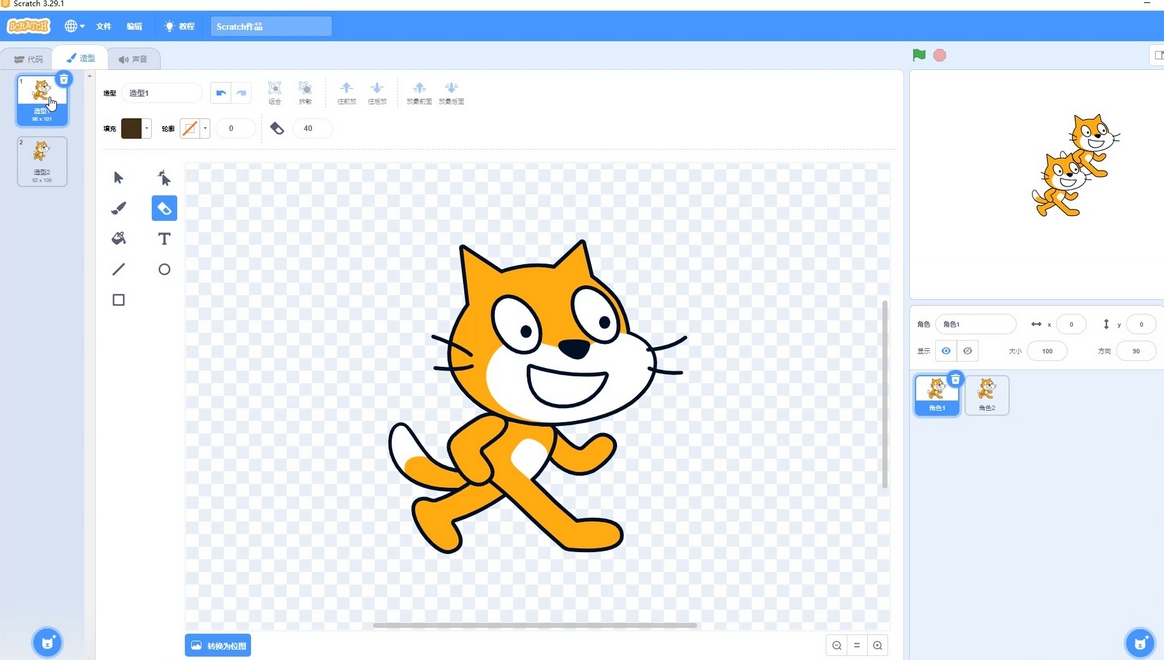Send selection to back with 放最后面

coord(451,93)
